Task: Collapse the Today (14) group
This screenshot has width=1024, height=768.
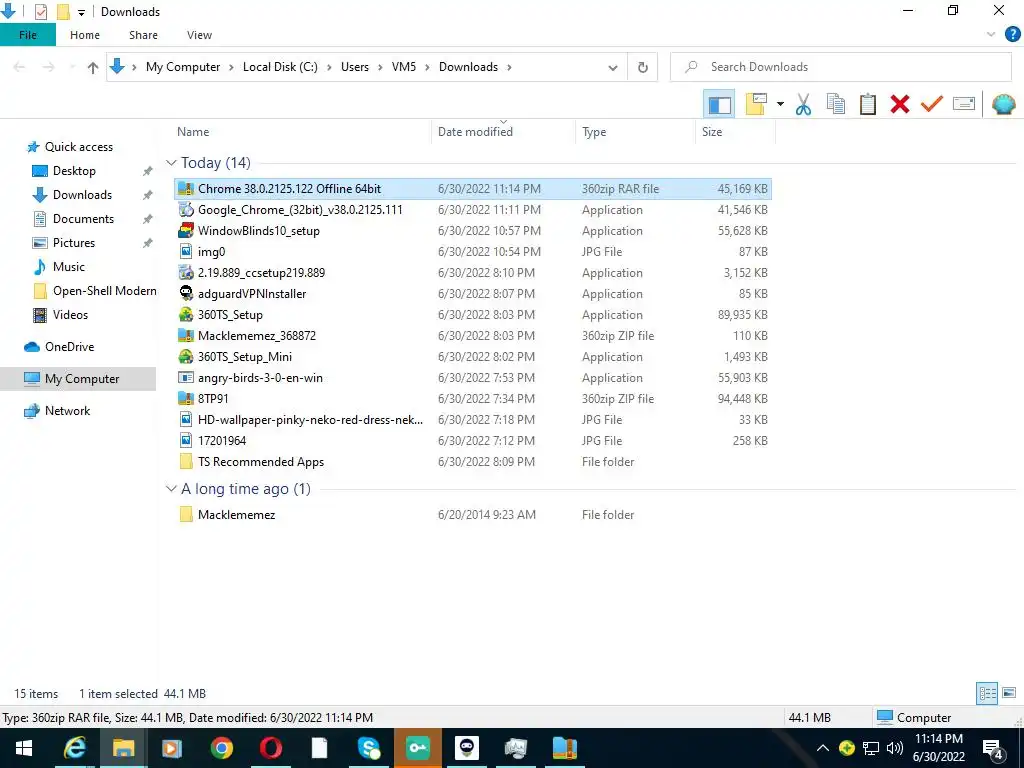Action: coord(171,163)
